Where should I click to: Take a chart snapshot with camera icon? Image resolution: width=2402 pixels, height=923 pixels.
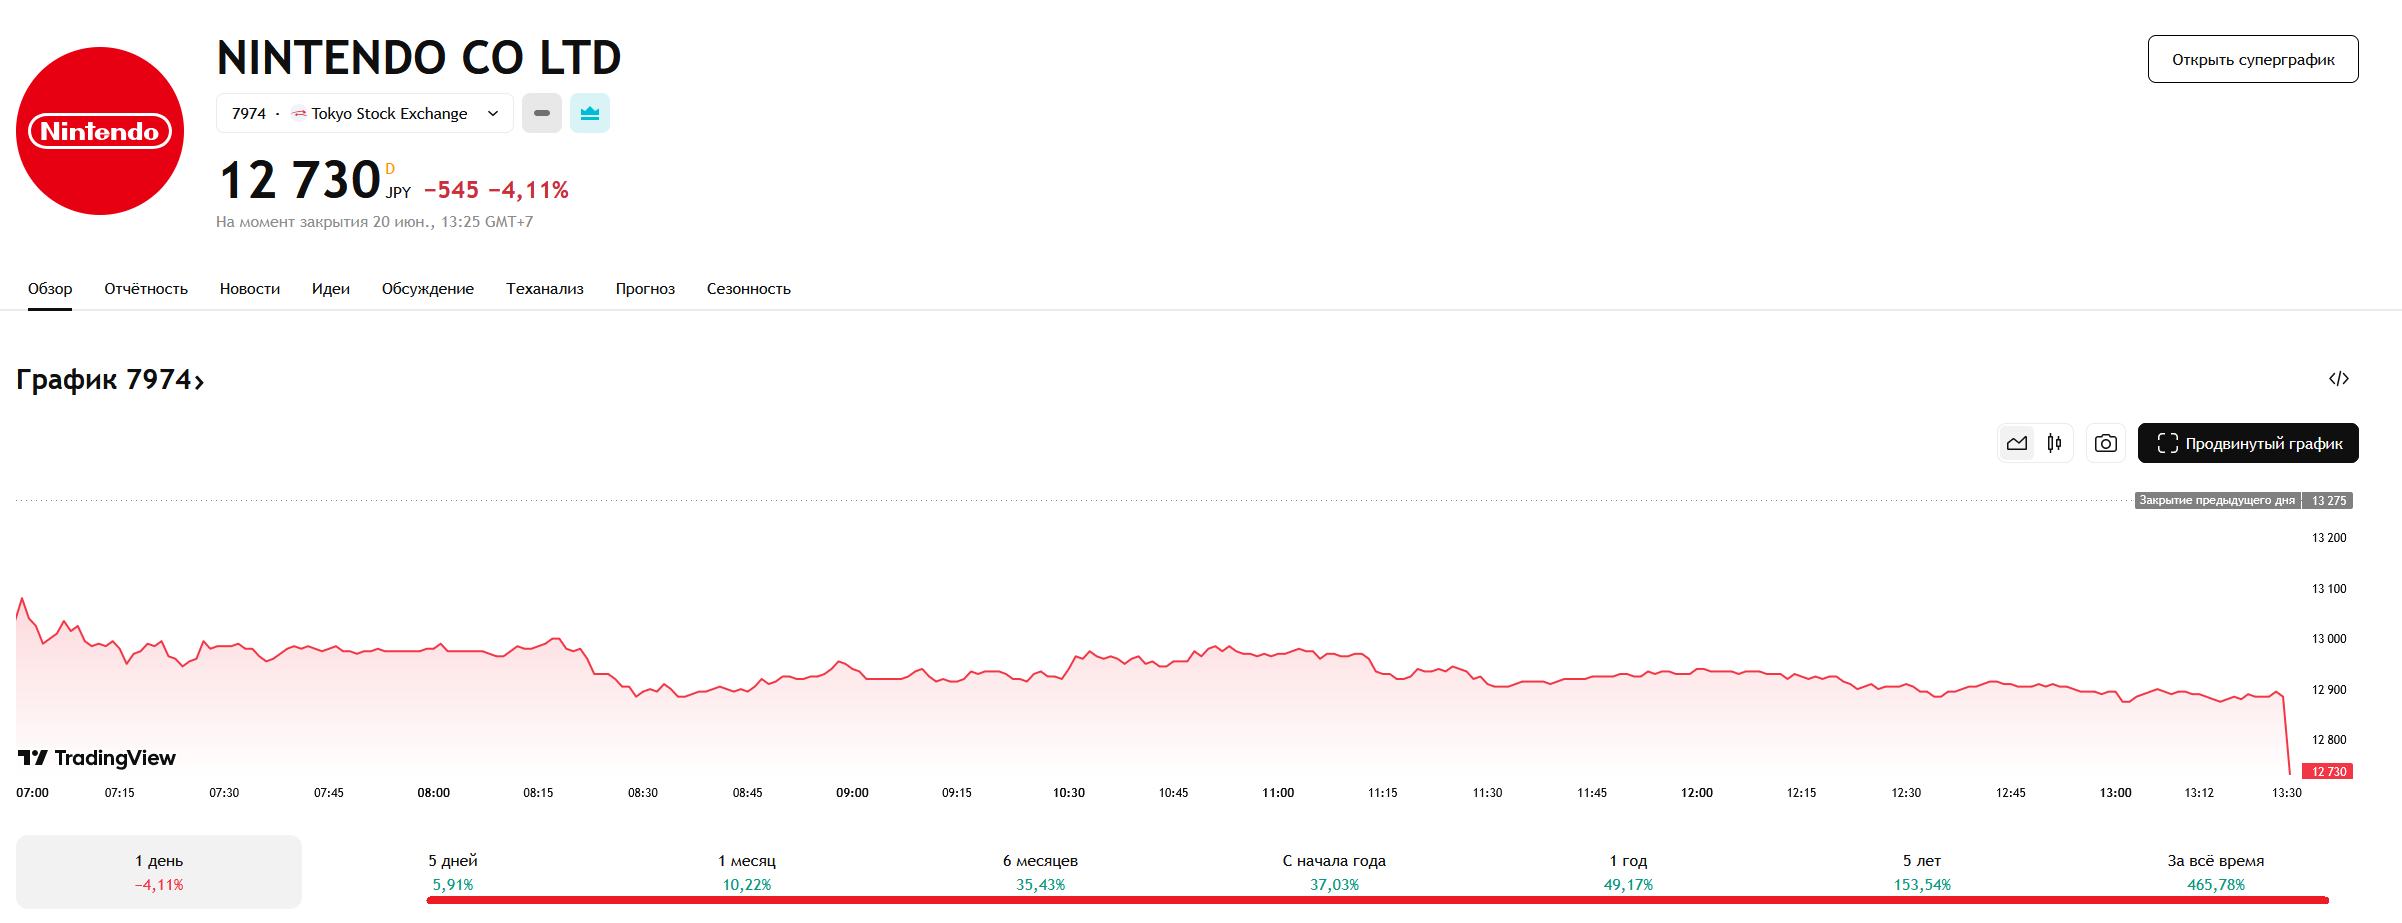(x=2106, y=443)
